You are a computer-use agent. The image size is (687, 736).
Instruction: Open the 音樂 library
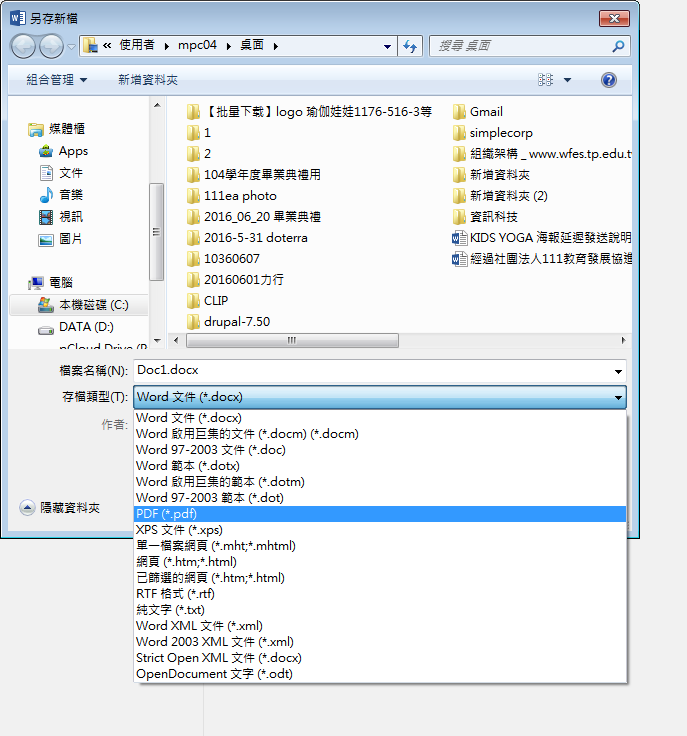tap(61, 194)
